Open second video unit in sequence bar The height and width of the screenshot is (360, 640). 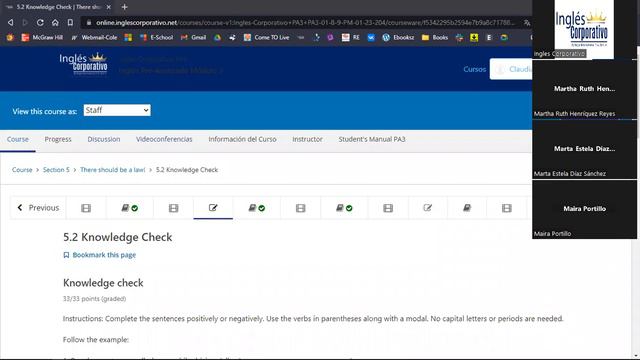(x=173, y=208)
